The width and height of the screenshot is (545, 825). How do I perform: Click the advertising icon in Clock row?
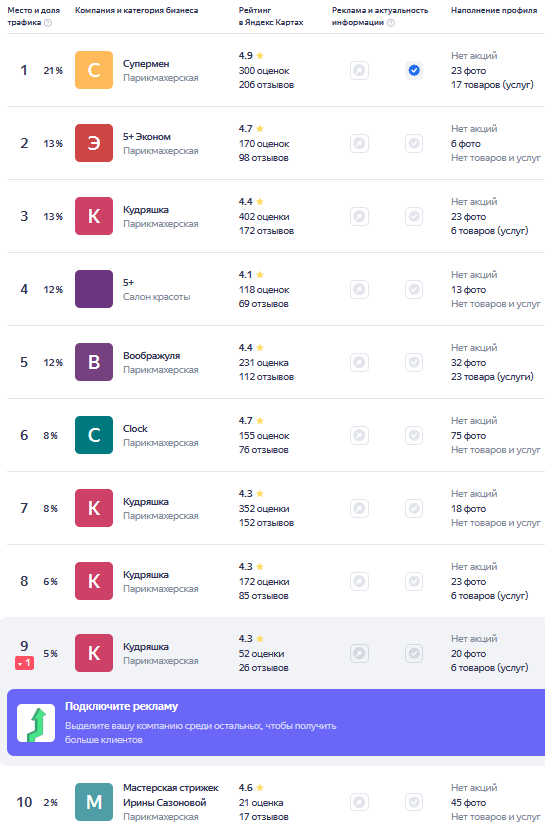click(x=359, y=435)
